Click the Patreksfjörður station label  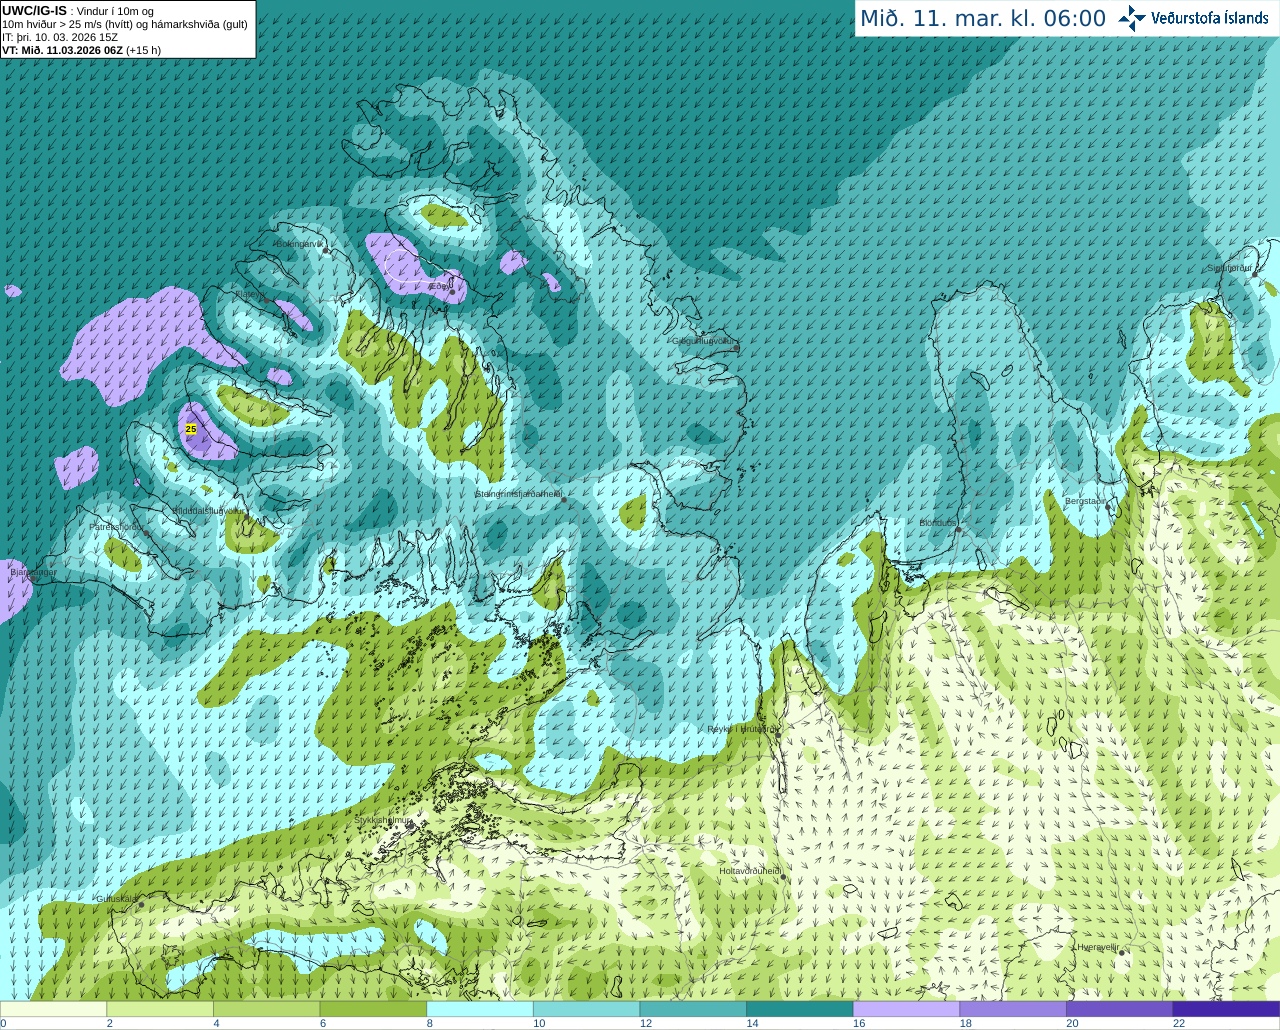tap(117, 526)
